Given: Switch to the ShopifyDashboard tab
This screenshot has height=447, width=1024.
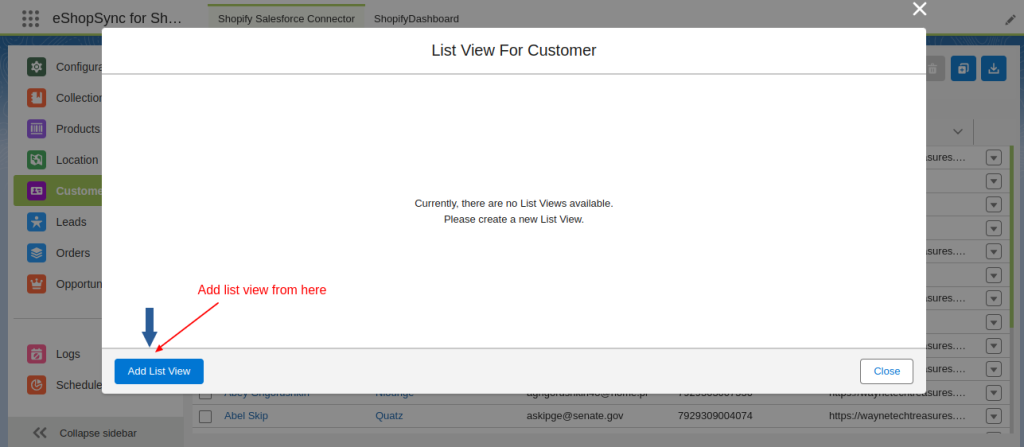Looking at the screenshot, I should point(416,19).
